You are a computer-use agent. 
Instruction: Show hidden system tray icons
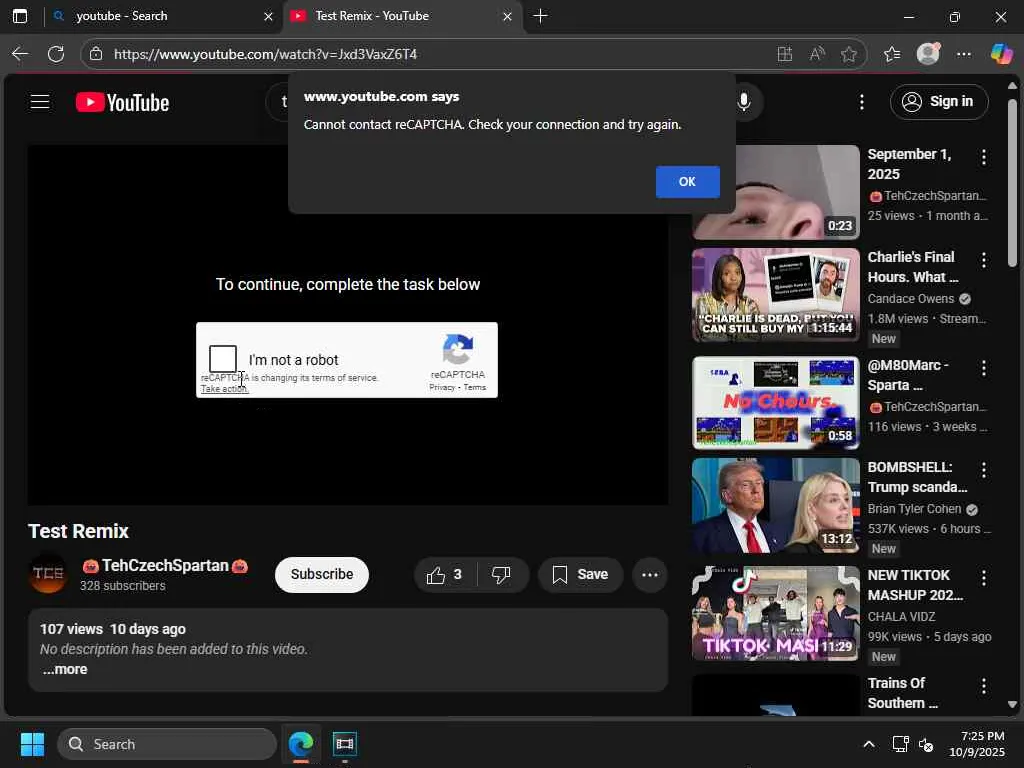click(869, 744)
